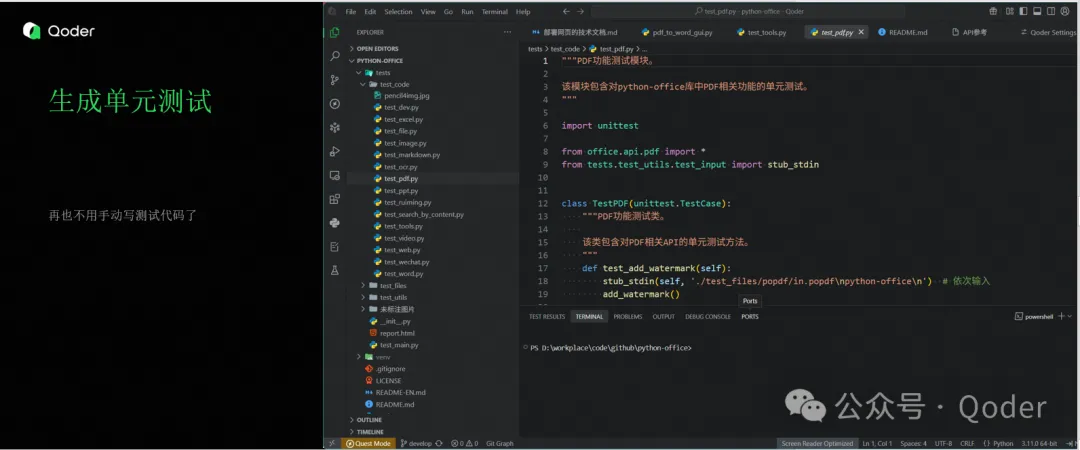Expand the OUTLINE section
Image resolution: width=1080 pixels, height=450 pixels.
click(x=368, y=420)
